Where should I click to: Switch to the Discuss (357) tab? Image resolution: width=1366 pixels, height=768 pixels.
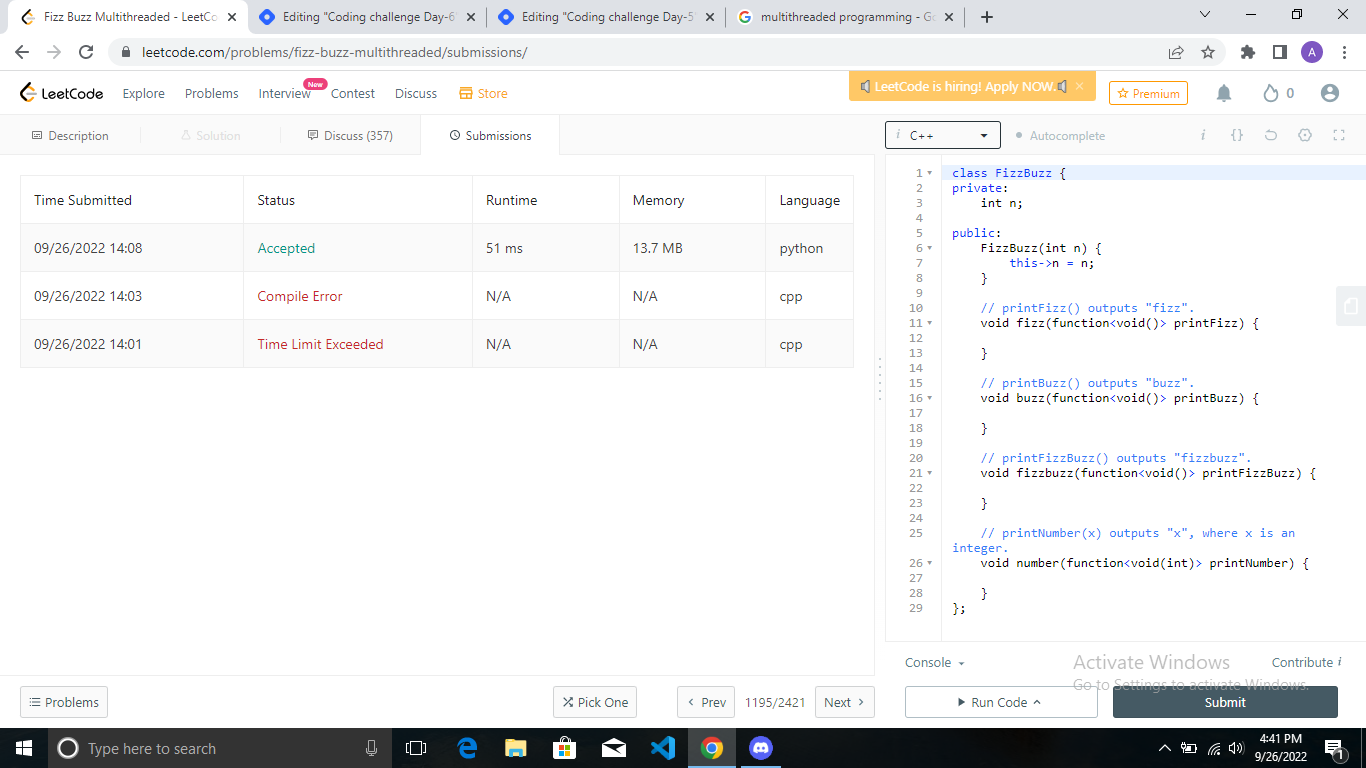tap(350, 135)
